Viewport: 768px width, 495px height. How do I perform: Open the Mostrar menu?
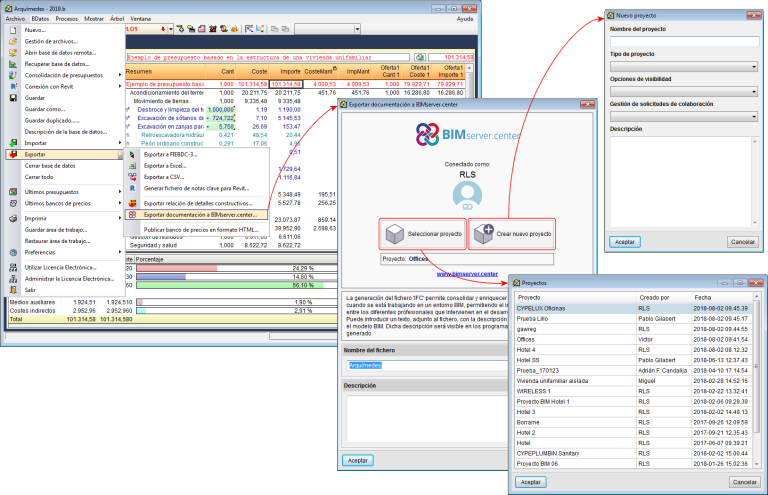click(x=94, y=19)
